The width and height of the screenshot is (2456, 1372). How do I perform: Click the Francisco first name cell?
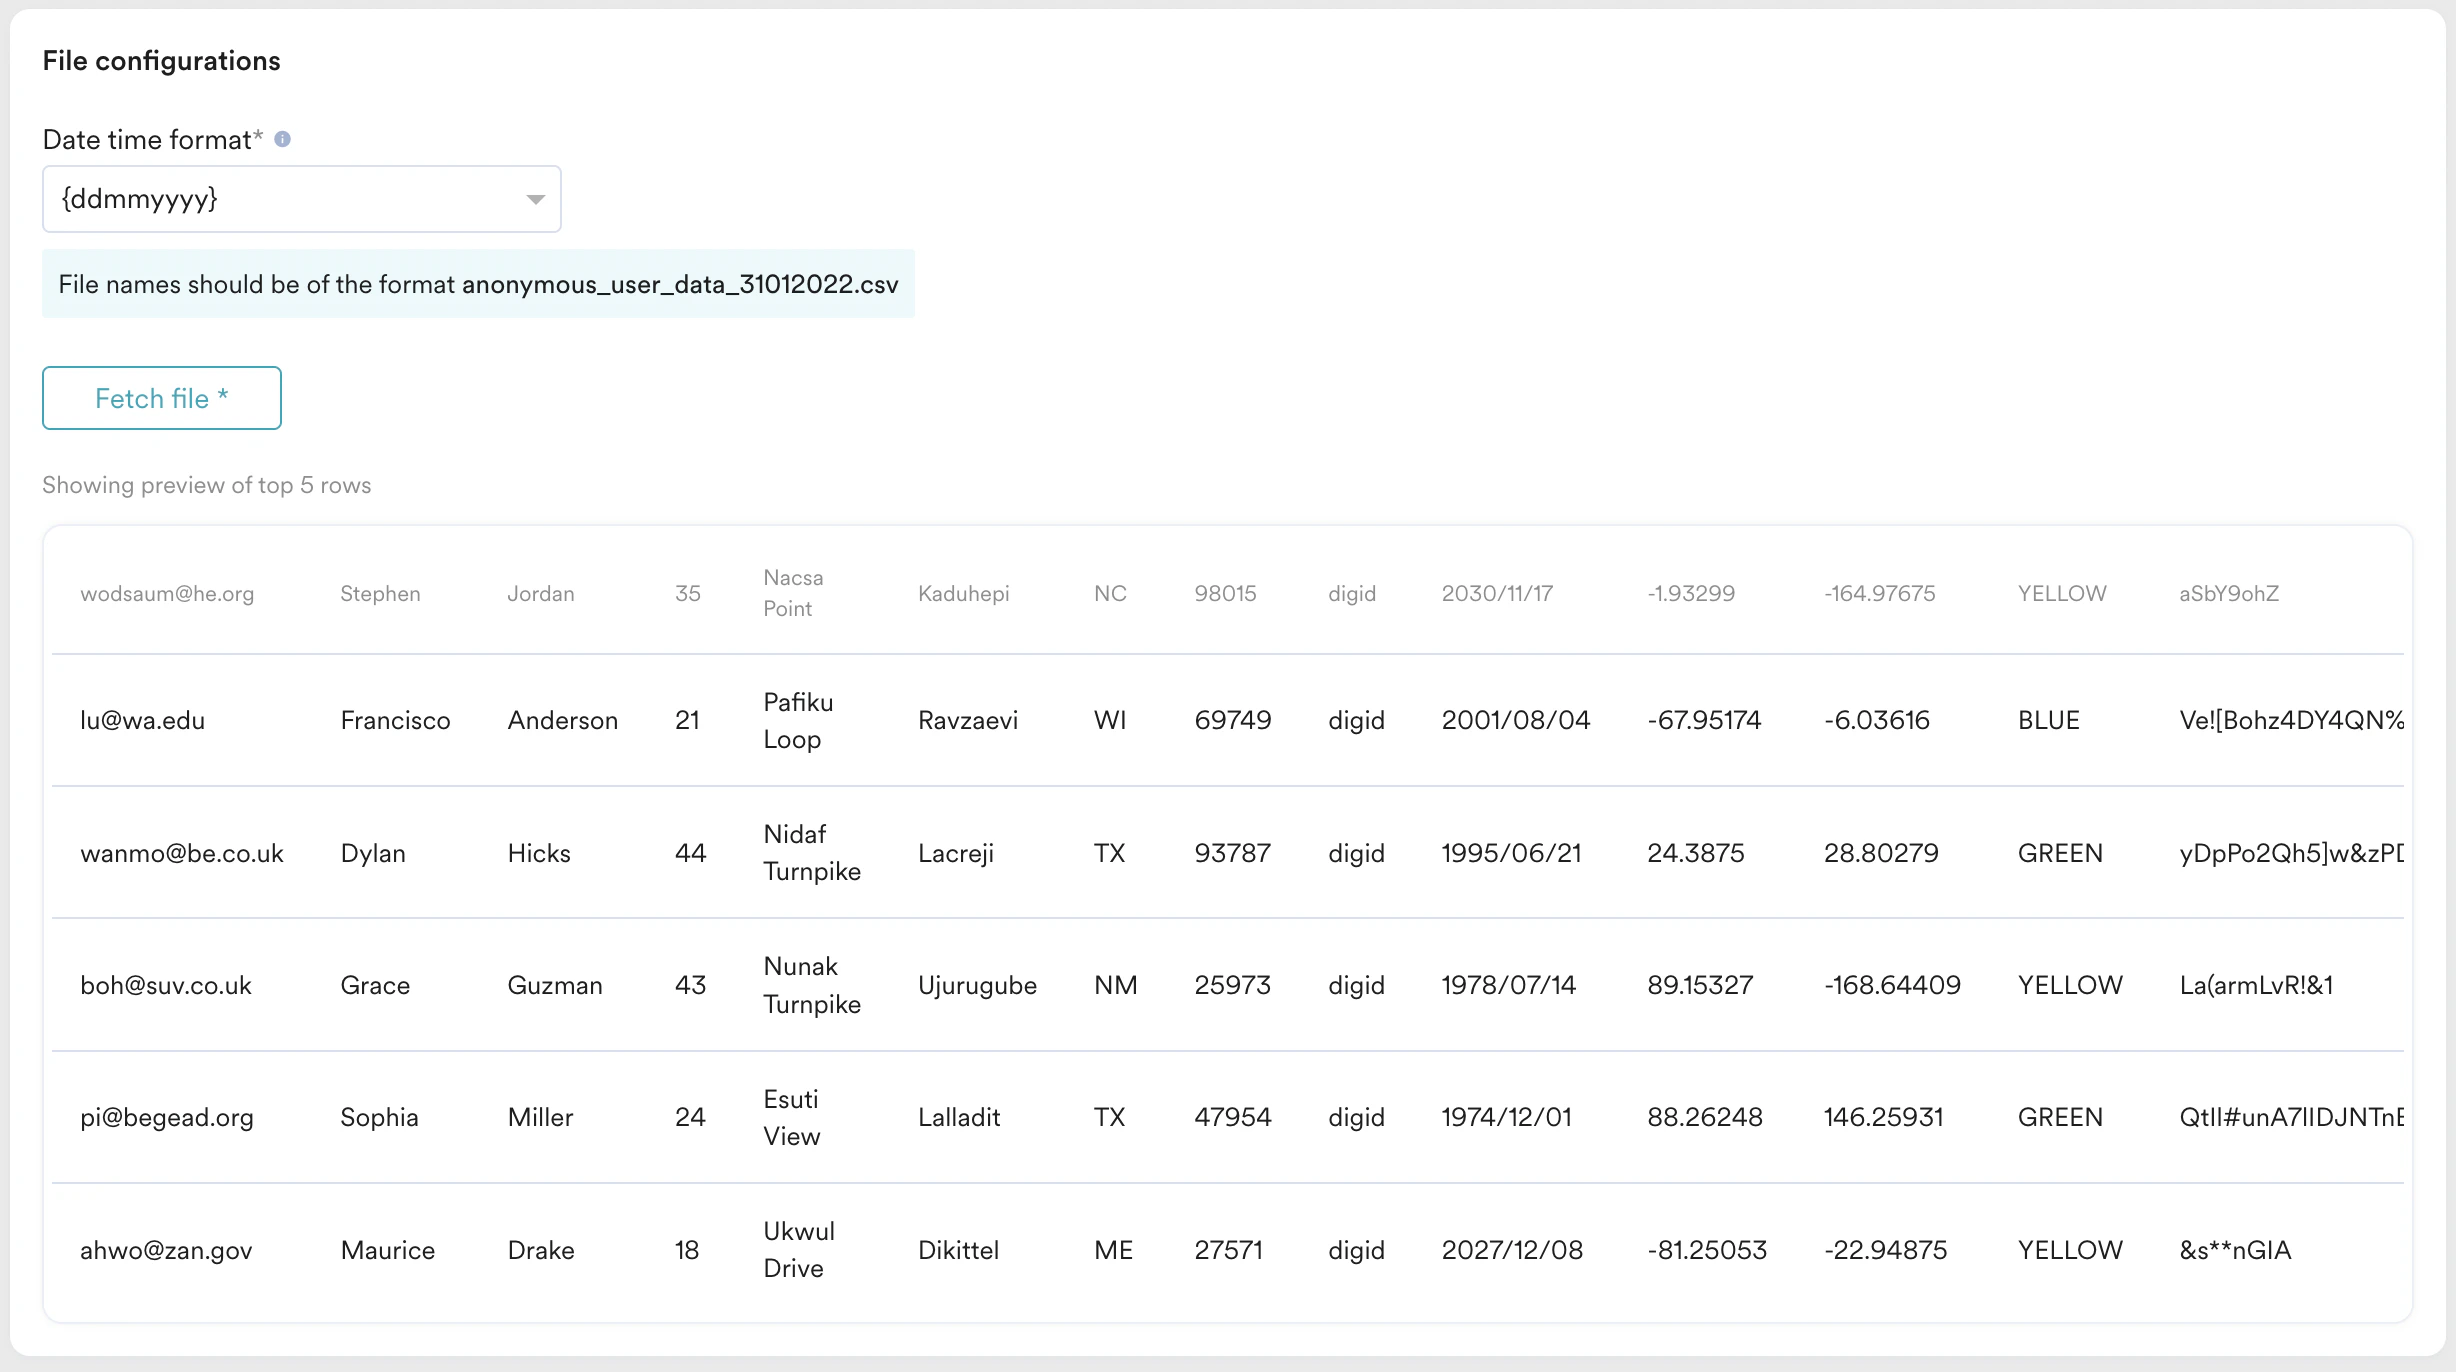click(x=395, y=720)
